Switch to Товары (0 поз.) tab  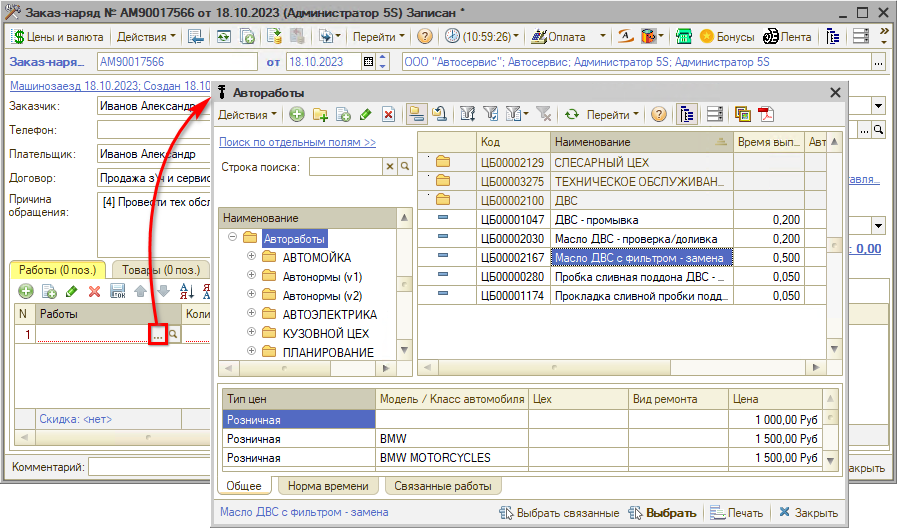pyautogui.click(x=161, y=269)
